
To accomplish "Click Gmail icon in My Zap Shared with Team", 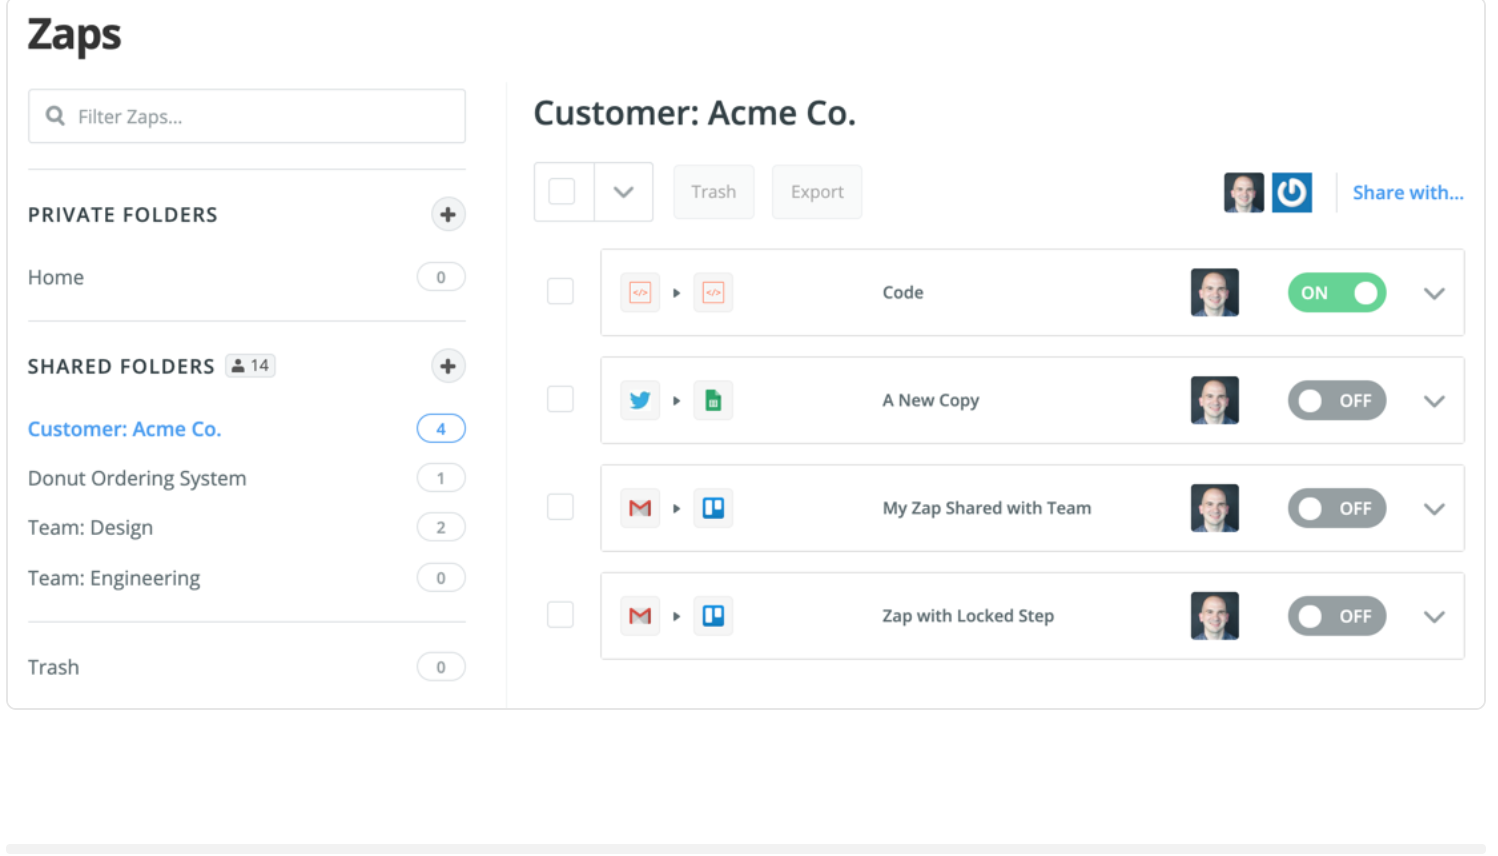I will [640, 508].
